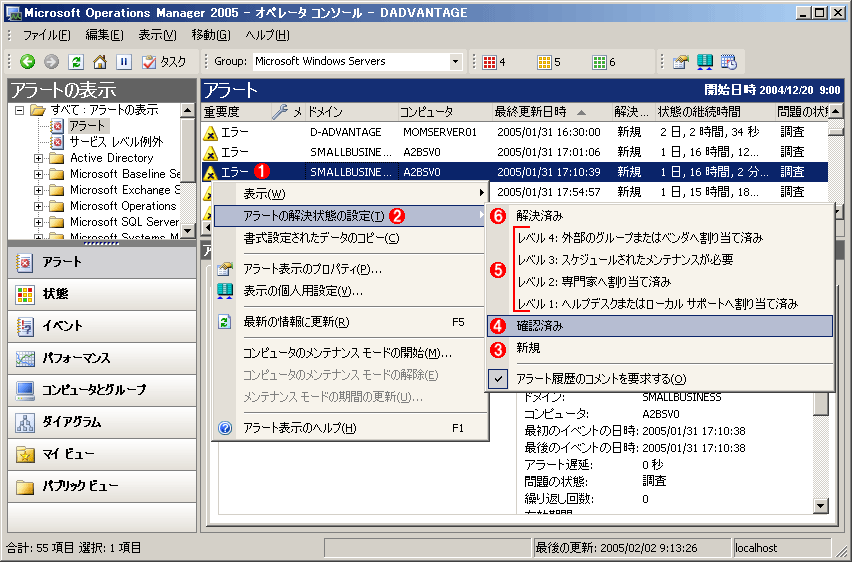Click the alert list scrollbar up arrow
This screenshot has width=852, height=562.
click(x=835, y=111)
